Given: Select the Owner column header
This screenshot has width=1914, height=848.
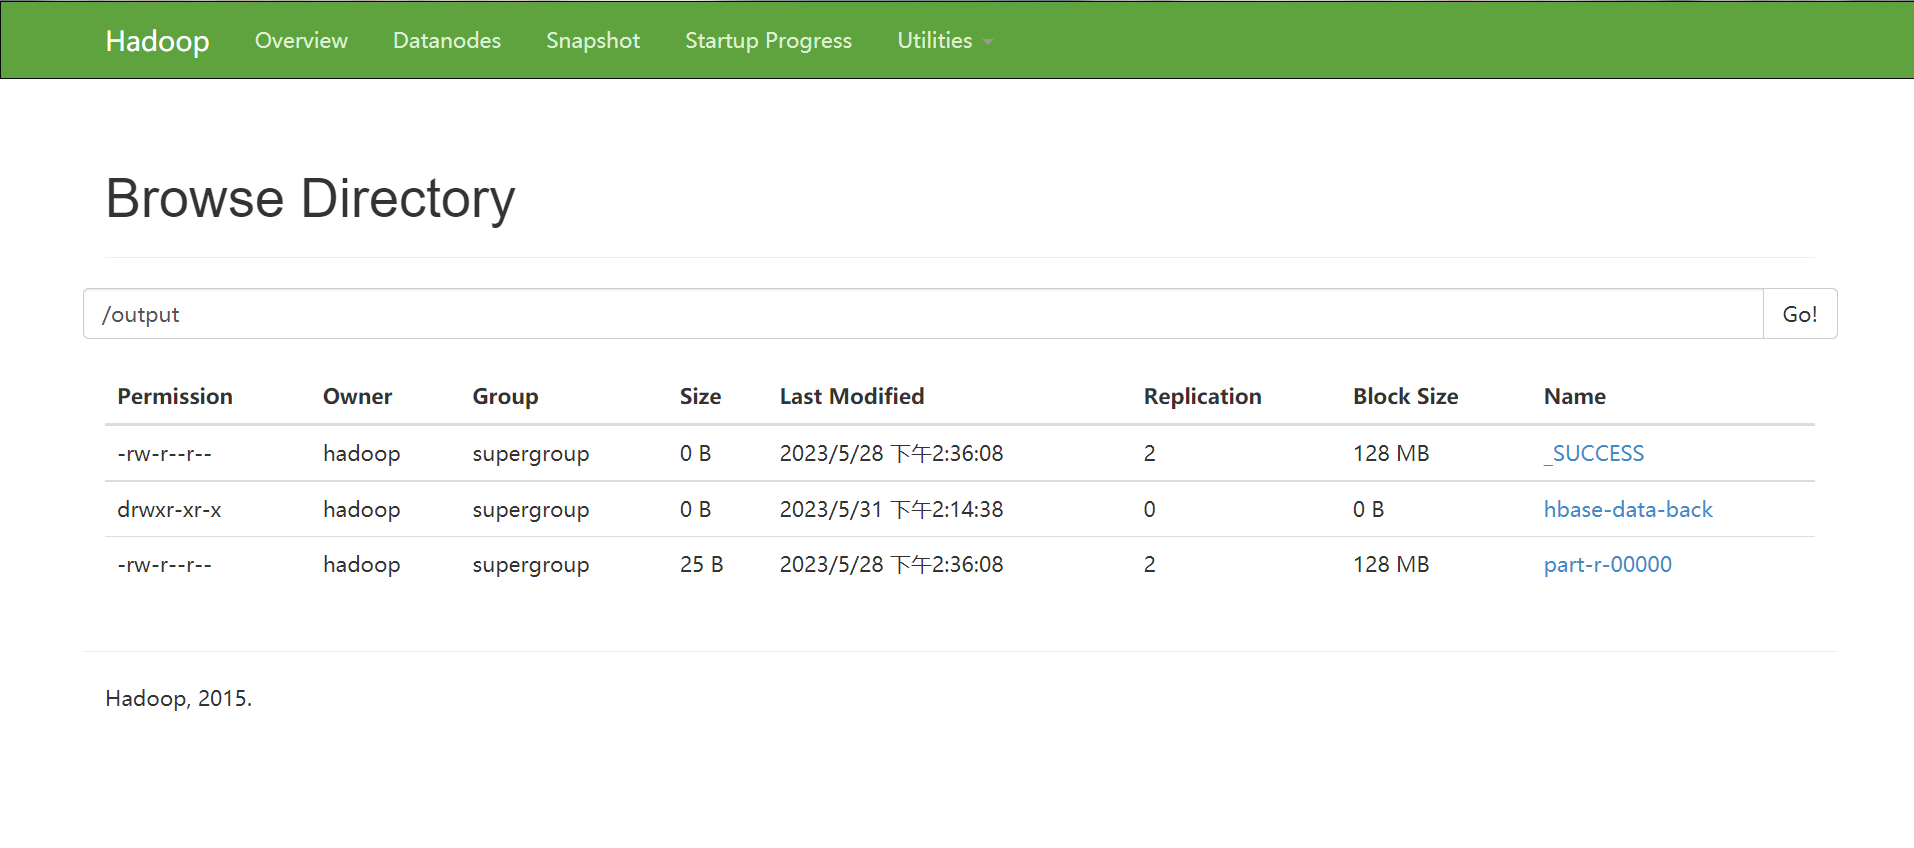Looking at the screenshot, I should [357, 396].
